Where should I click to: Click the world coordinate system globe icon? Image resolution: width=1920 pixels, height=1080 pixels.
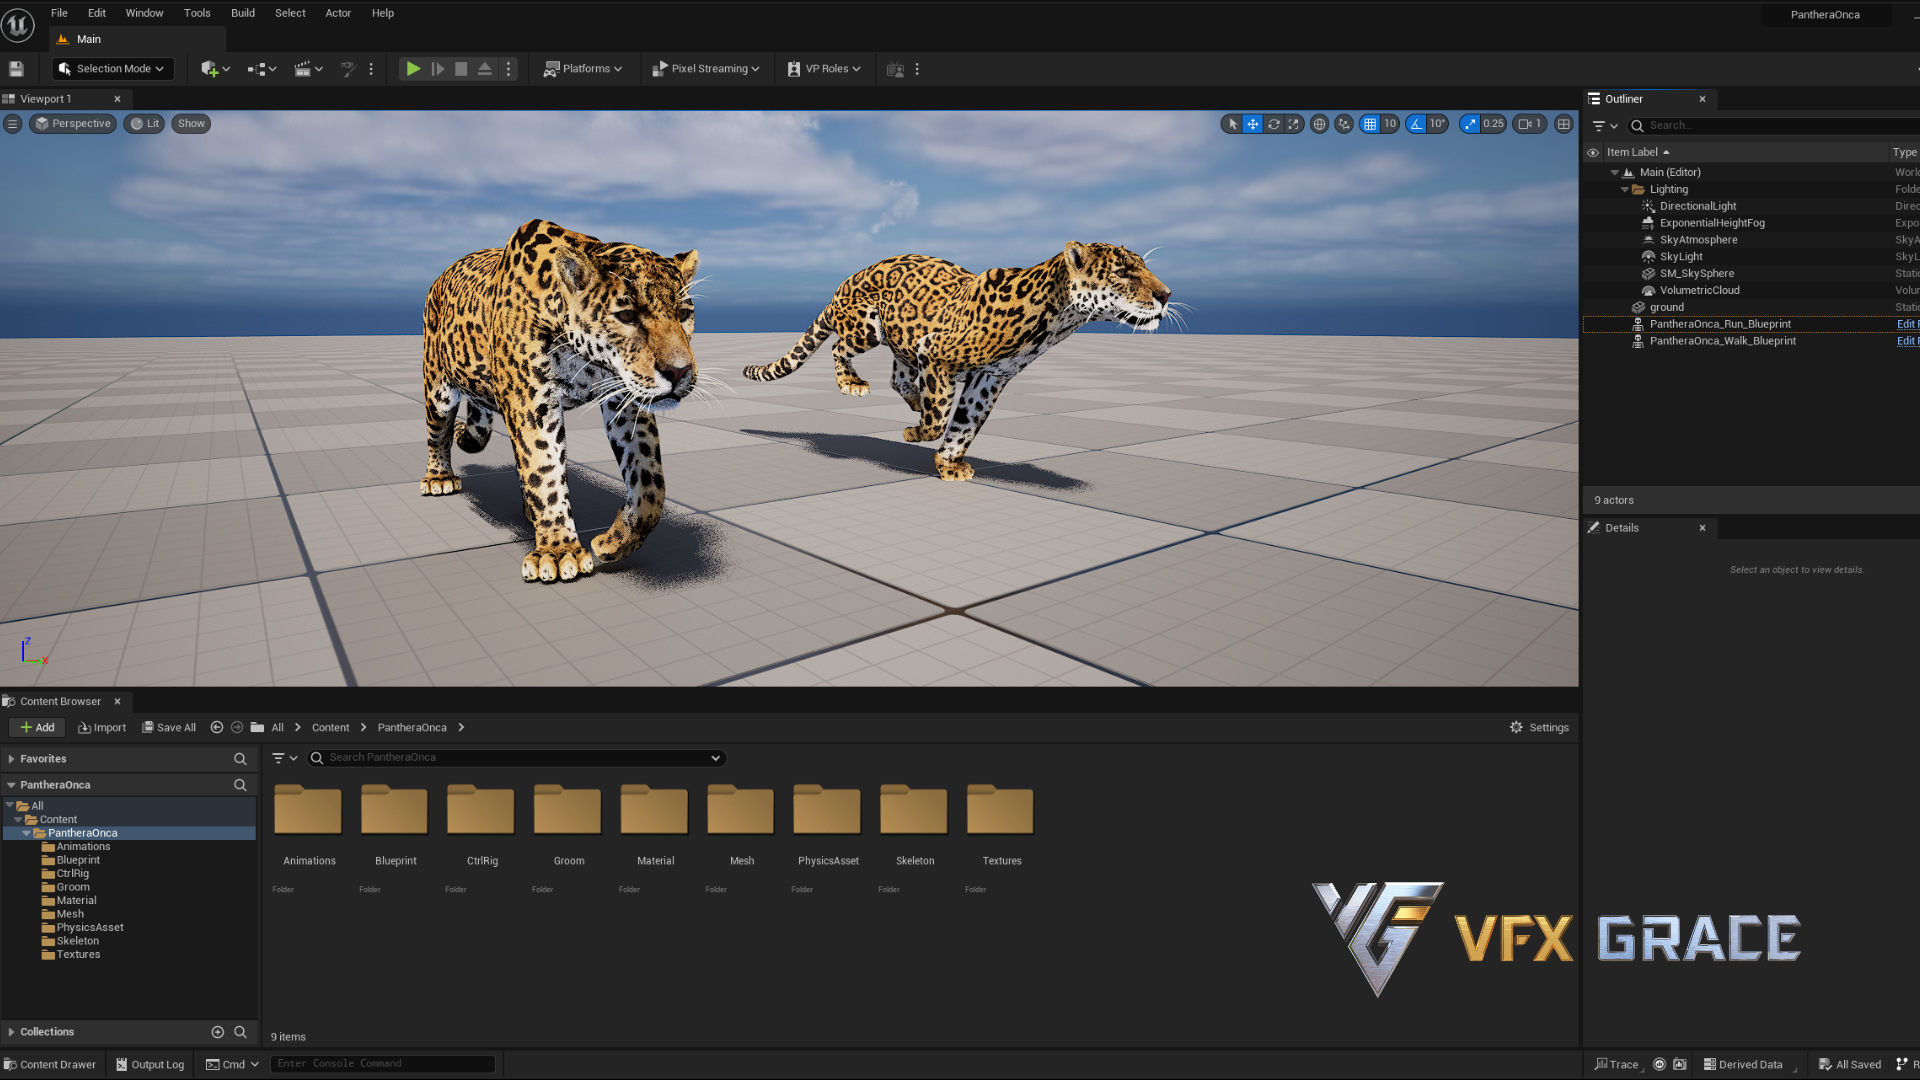(1319, 124)
